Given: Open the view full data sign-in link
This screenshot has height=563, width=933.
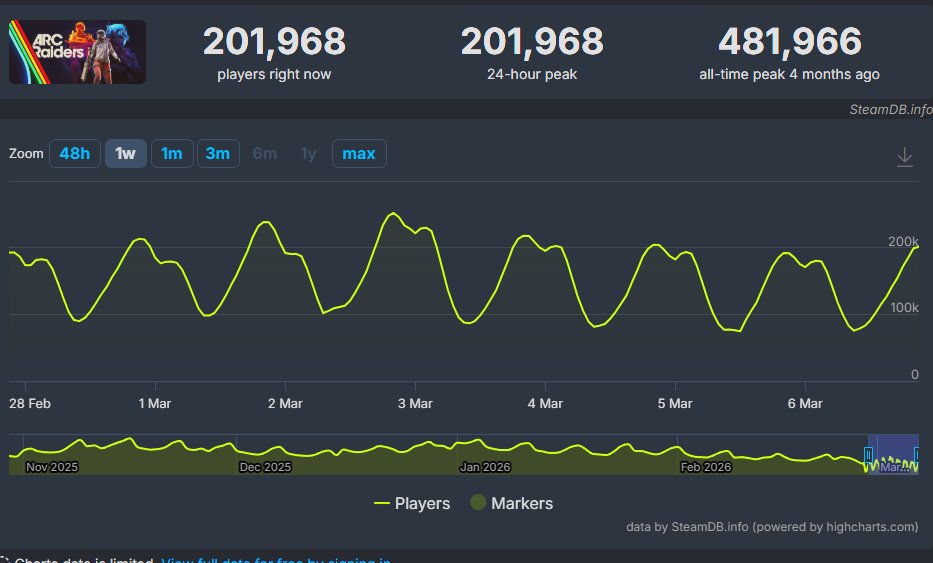Looking at the screenshot, I should [276, 559].
